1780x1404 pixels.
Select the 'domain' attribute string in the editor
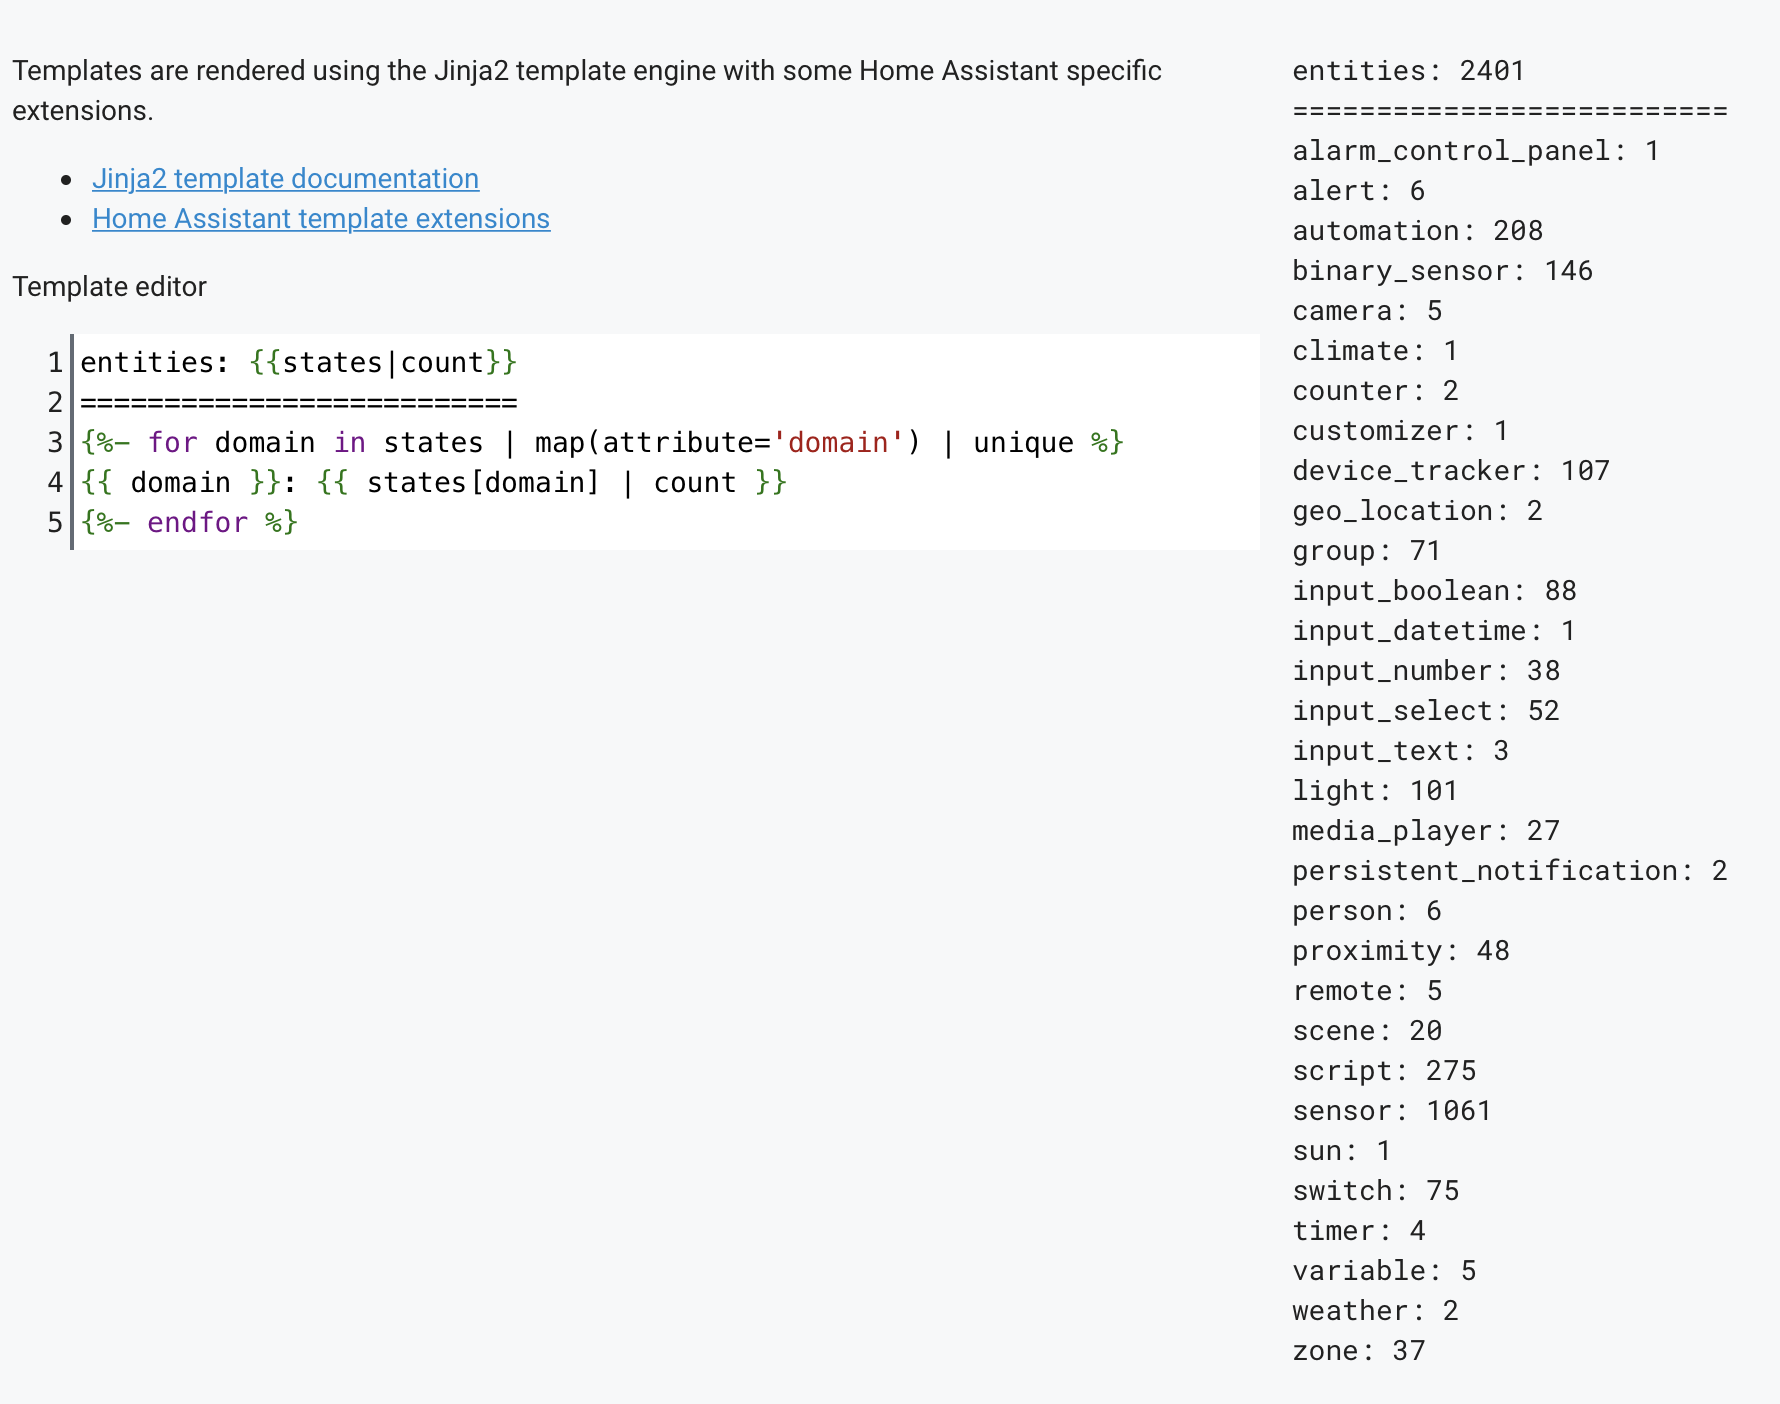[x=837, y=442]
